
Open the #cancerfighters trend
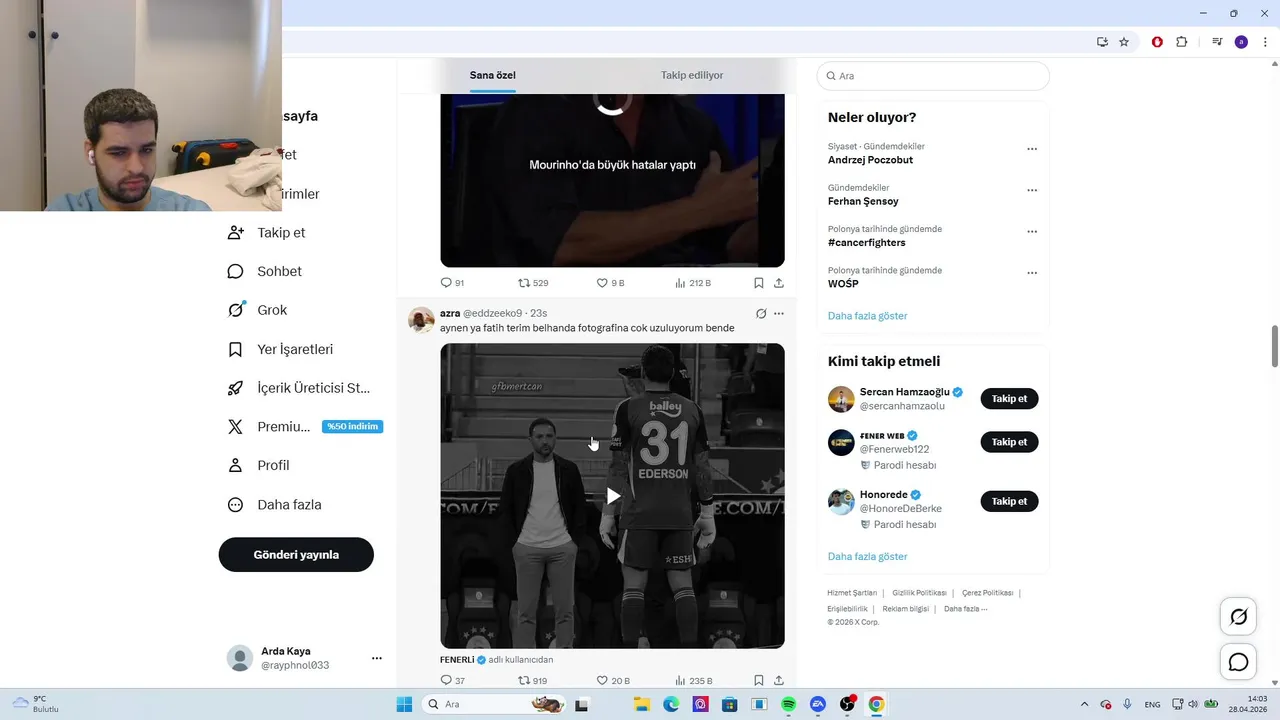867,243
